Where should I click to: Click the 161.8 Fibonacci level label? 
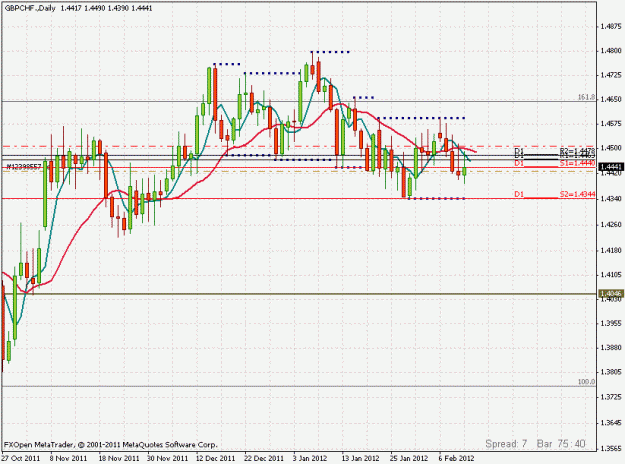[586, 97]
